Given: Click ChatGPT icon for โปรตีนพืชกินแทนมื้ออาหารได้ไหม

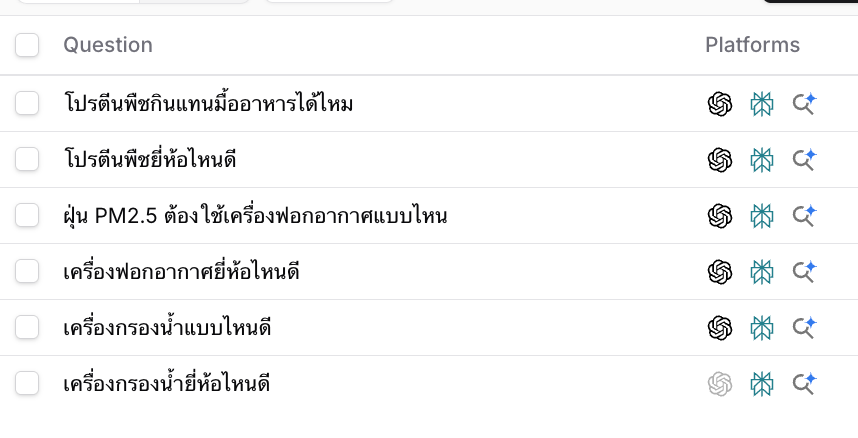Looking at the screenshot, I should click(720, 103).
